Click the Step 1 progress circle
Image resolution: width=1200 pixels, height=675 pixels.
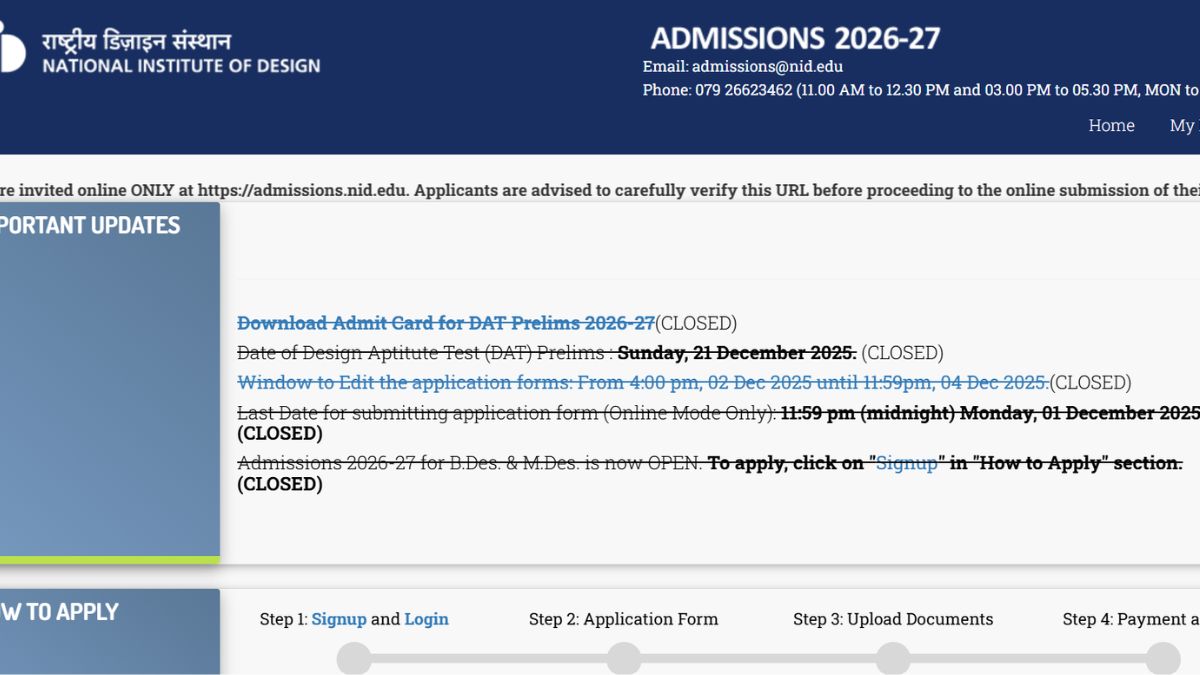[x=354, y=659]
